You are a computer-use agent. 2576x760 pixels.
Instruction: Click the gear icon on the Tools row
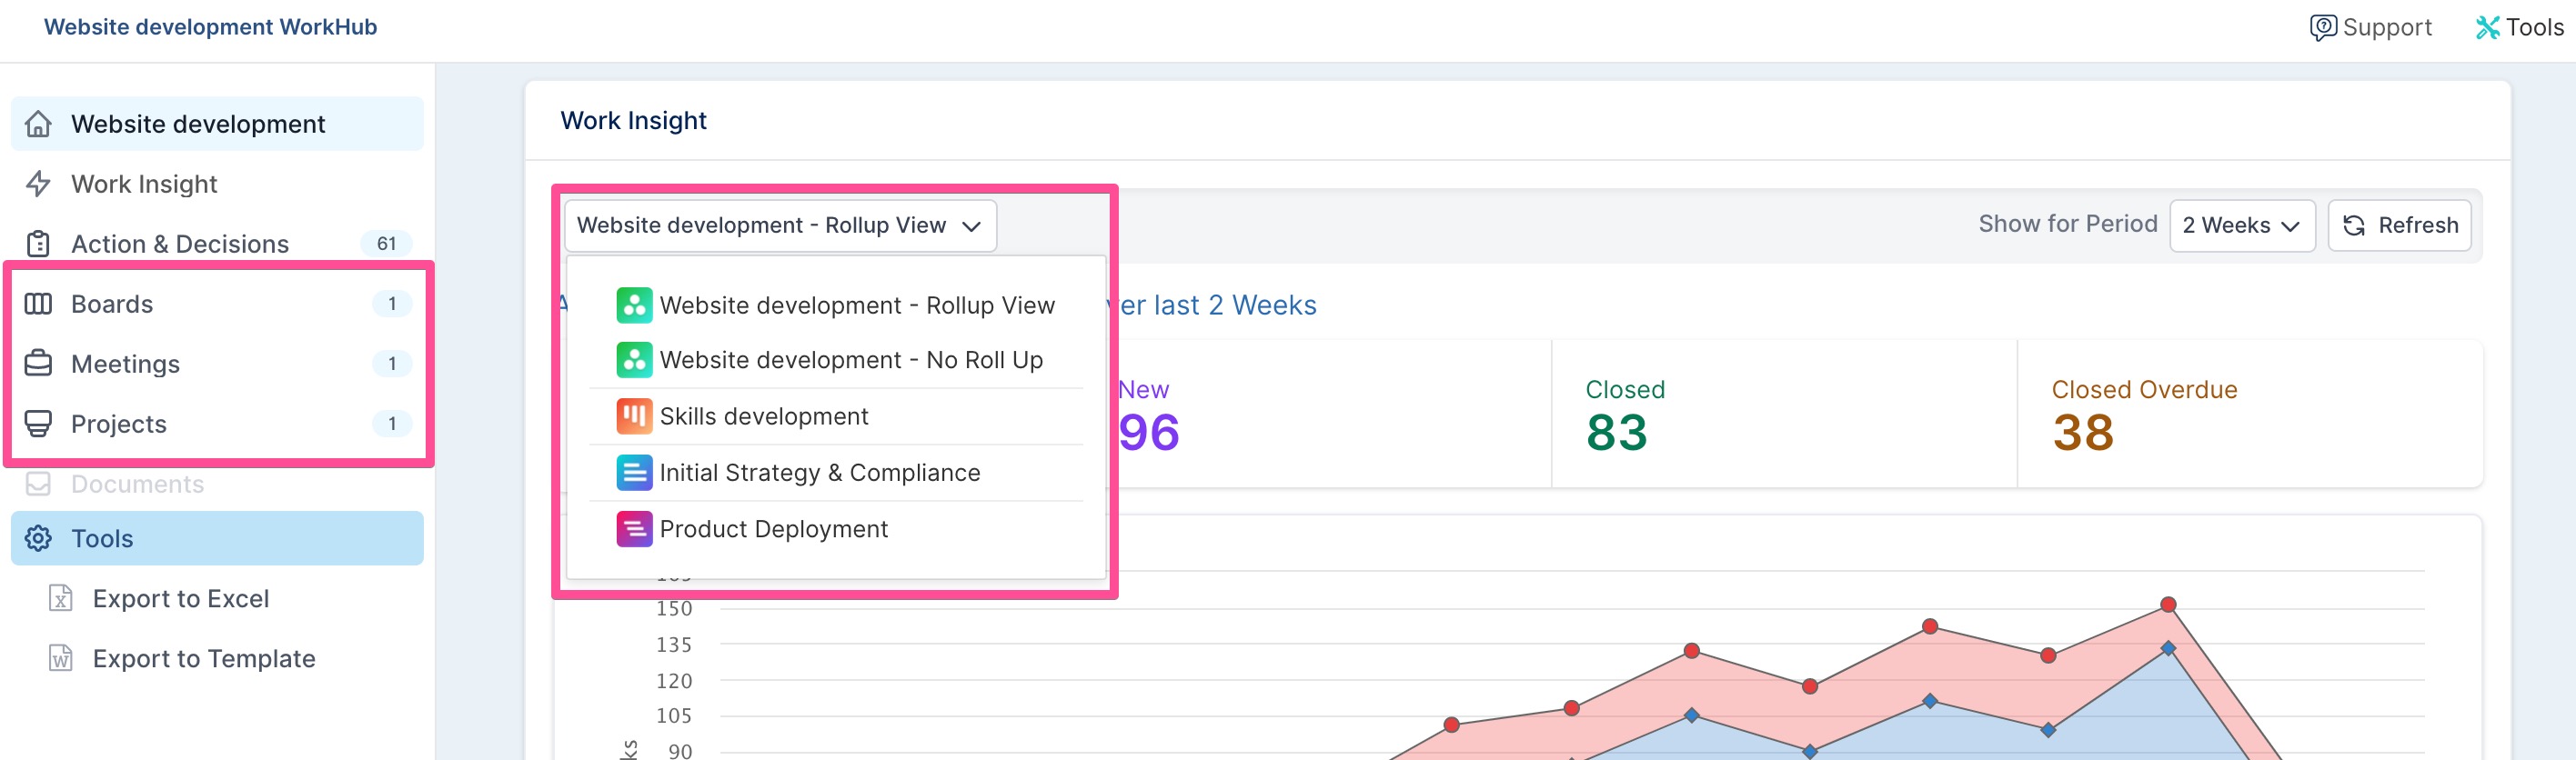click(38, 538)
